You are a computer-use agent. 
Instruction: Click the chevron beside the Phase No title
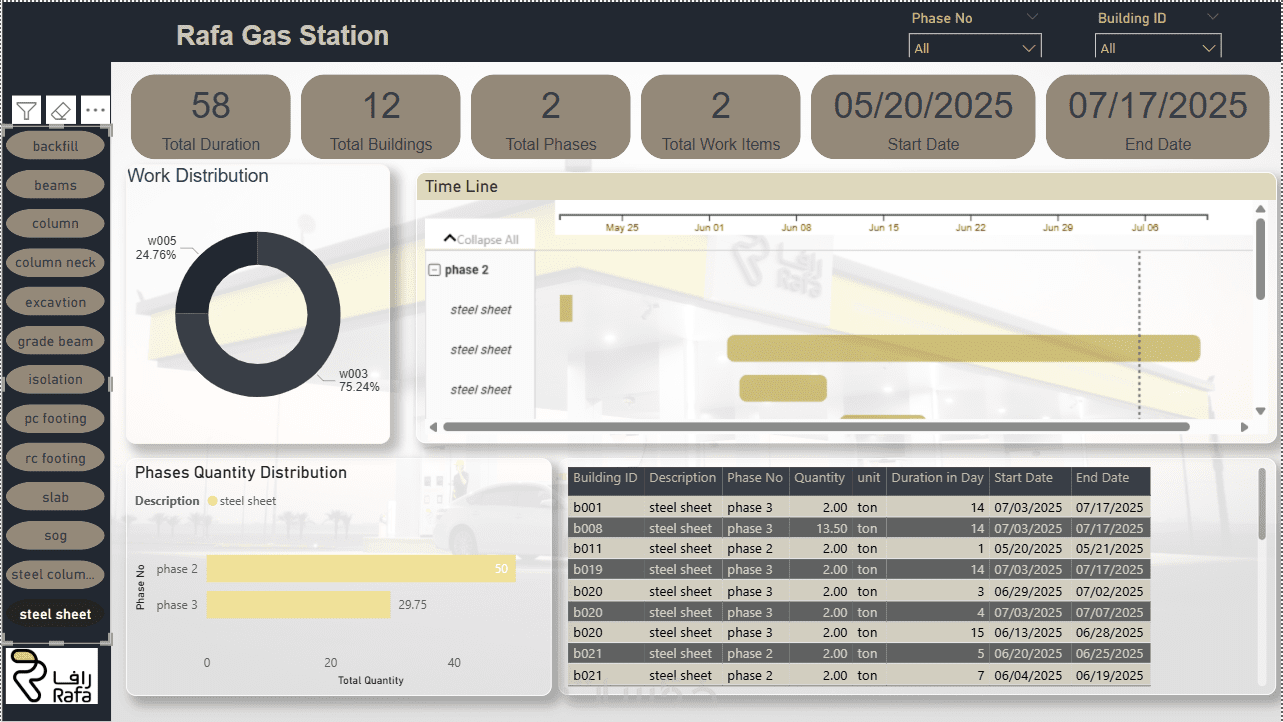[x=1032, y=18]
